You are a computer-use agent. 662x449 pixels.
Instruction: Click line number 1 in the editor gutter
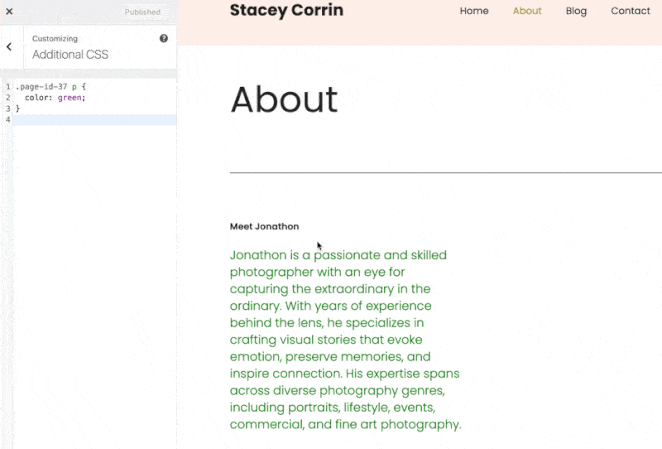[x=7, y=87]
